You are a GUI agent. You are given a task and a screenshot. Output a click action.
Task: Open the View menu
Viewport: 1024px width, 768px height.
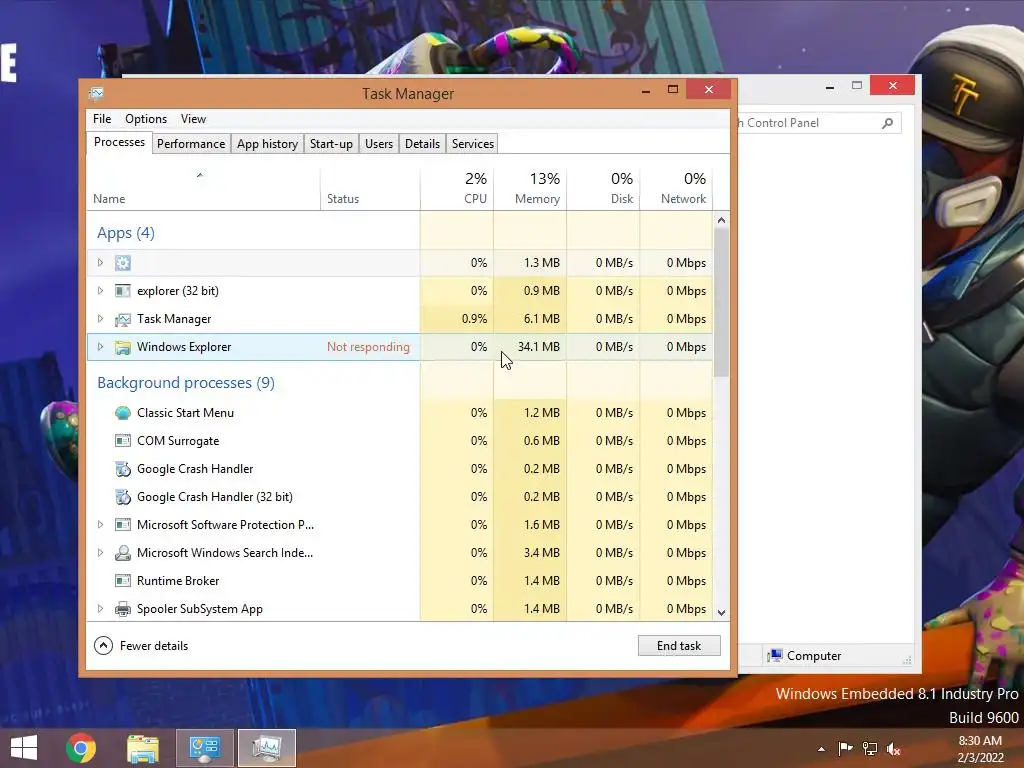(193, 119)
